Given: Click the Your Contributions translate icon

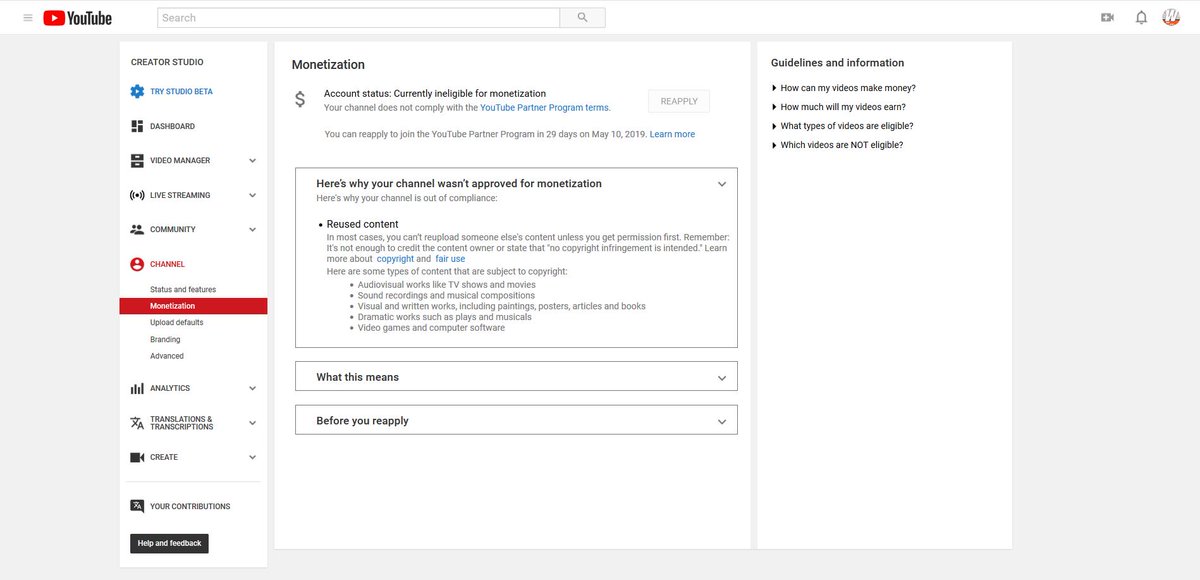Looking at the screenshot, I should click(137, 506).
